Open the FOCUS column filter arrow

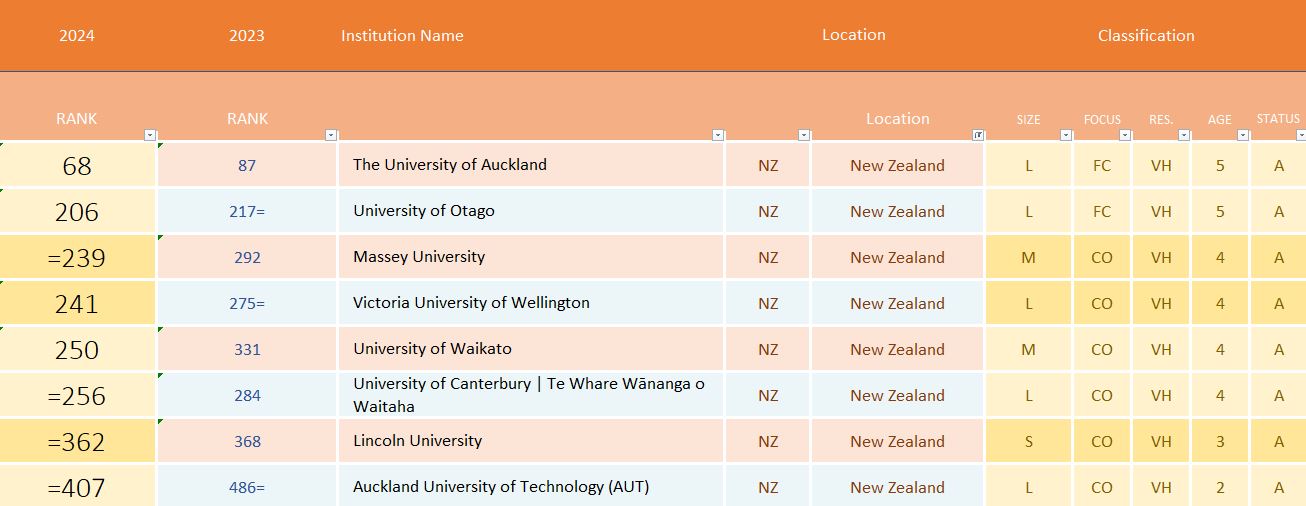1125,135
